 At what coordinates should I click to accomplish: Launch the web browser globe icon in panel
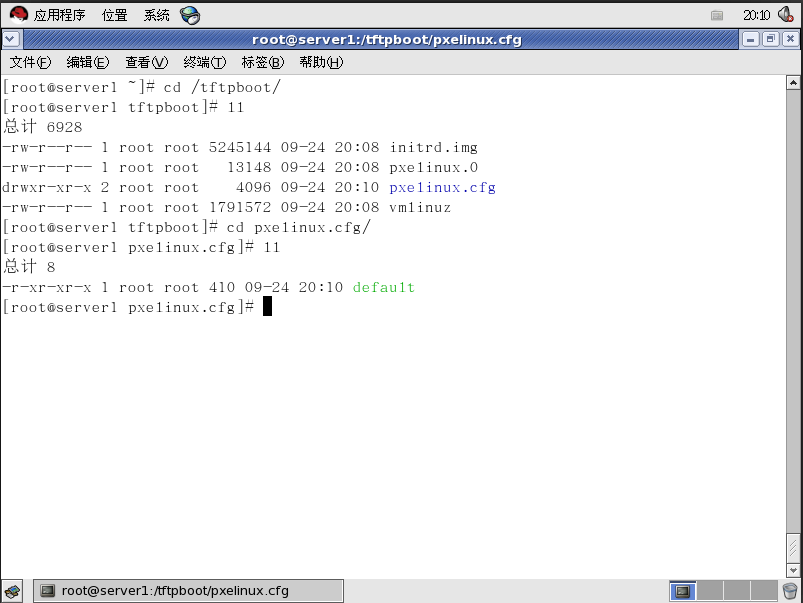tap(190, 15)
